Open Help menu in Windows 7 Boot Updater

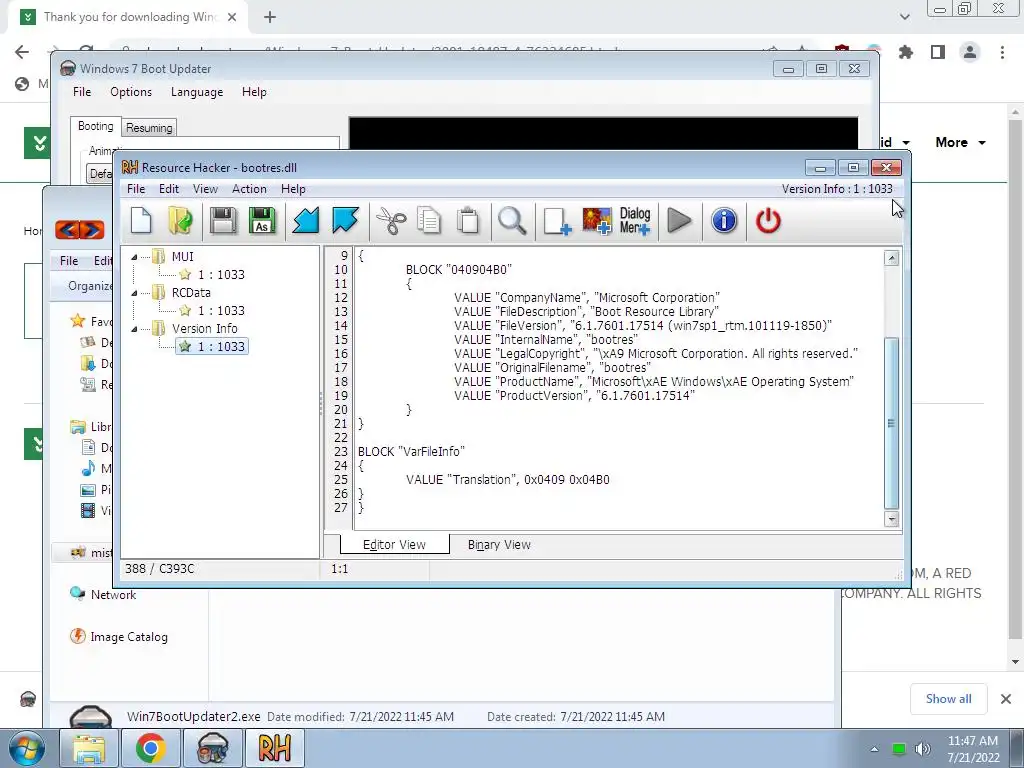[x=254, y=92]
